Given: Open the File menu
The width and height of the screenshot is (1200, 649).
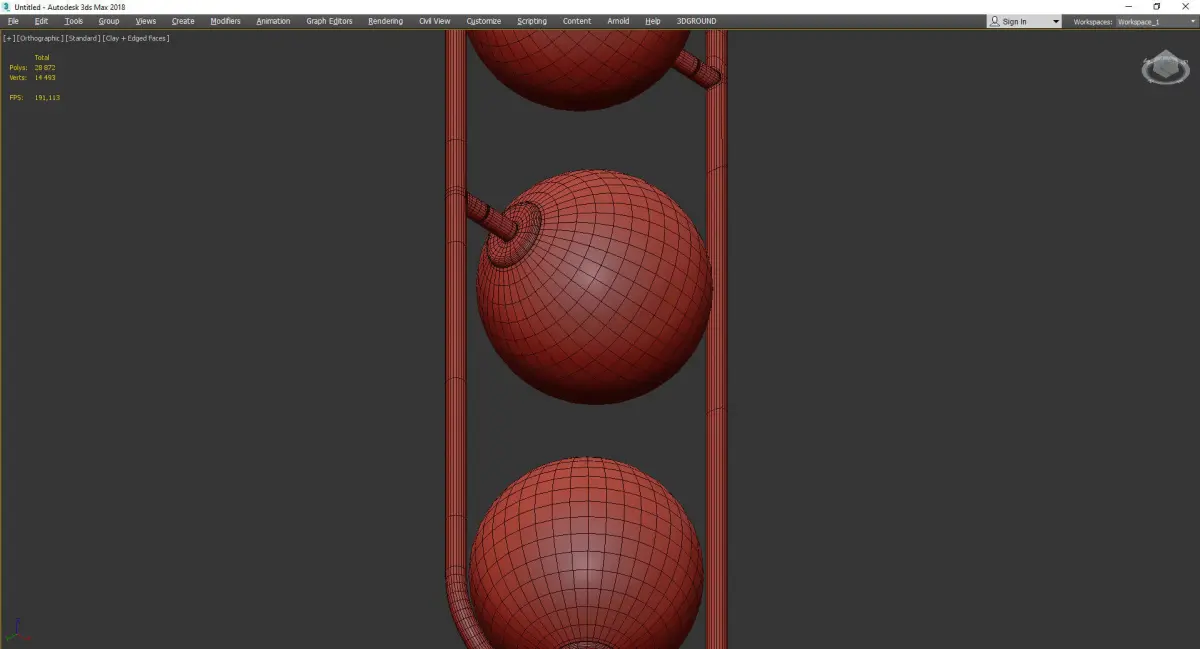Looking at the screenshot, I should (13, 21).
